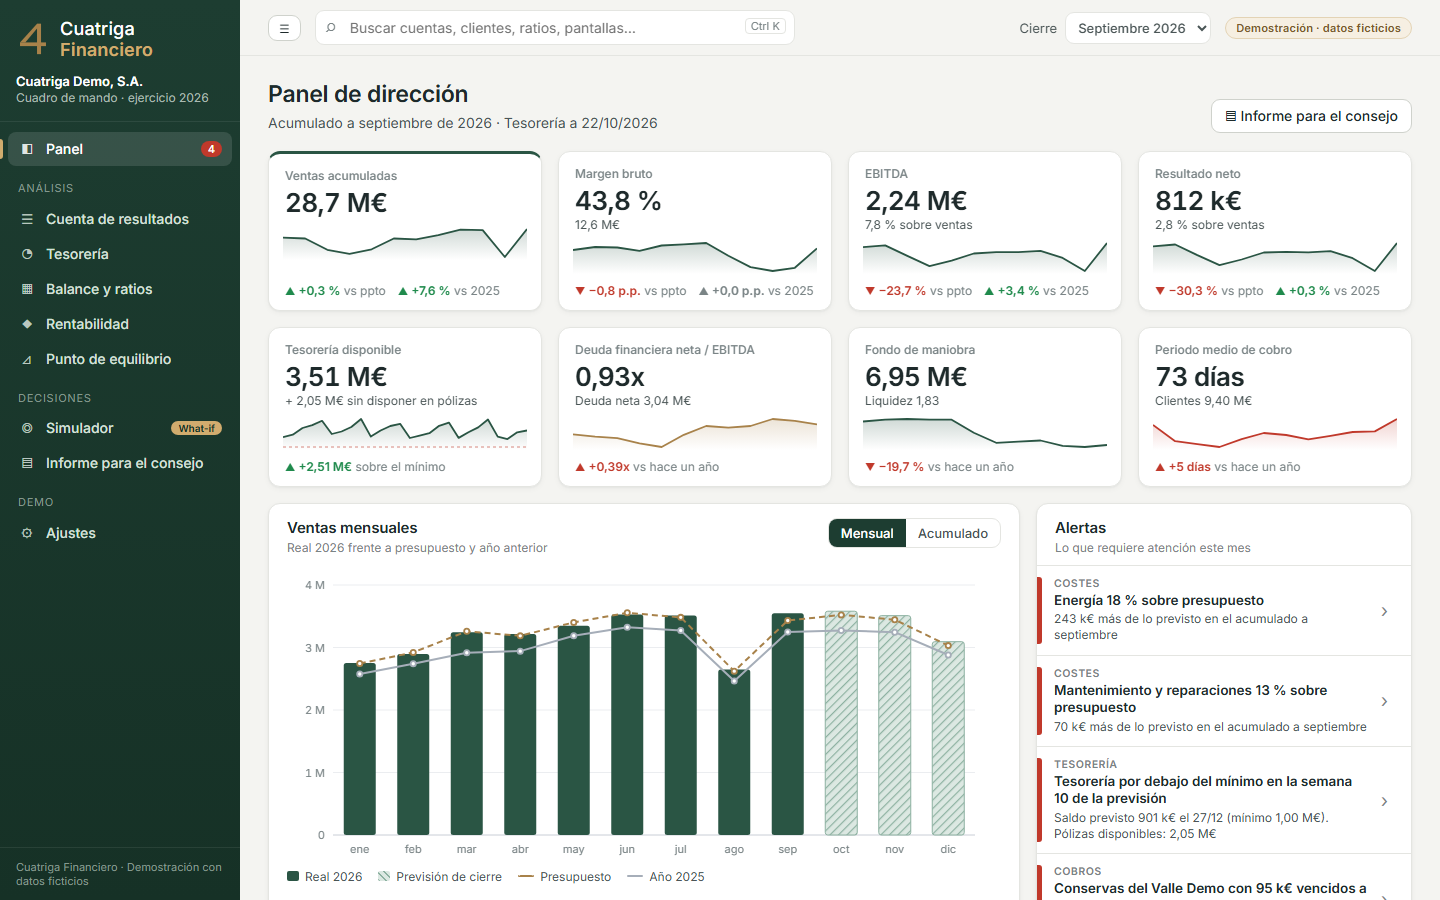The width and height of the screenshot is (1440, 900).
Task: Switch chart to Mensual view
Action: click(867, 533)
